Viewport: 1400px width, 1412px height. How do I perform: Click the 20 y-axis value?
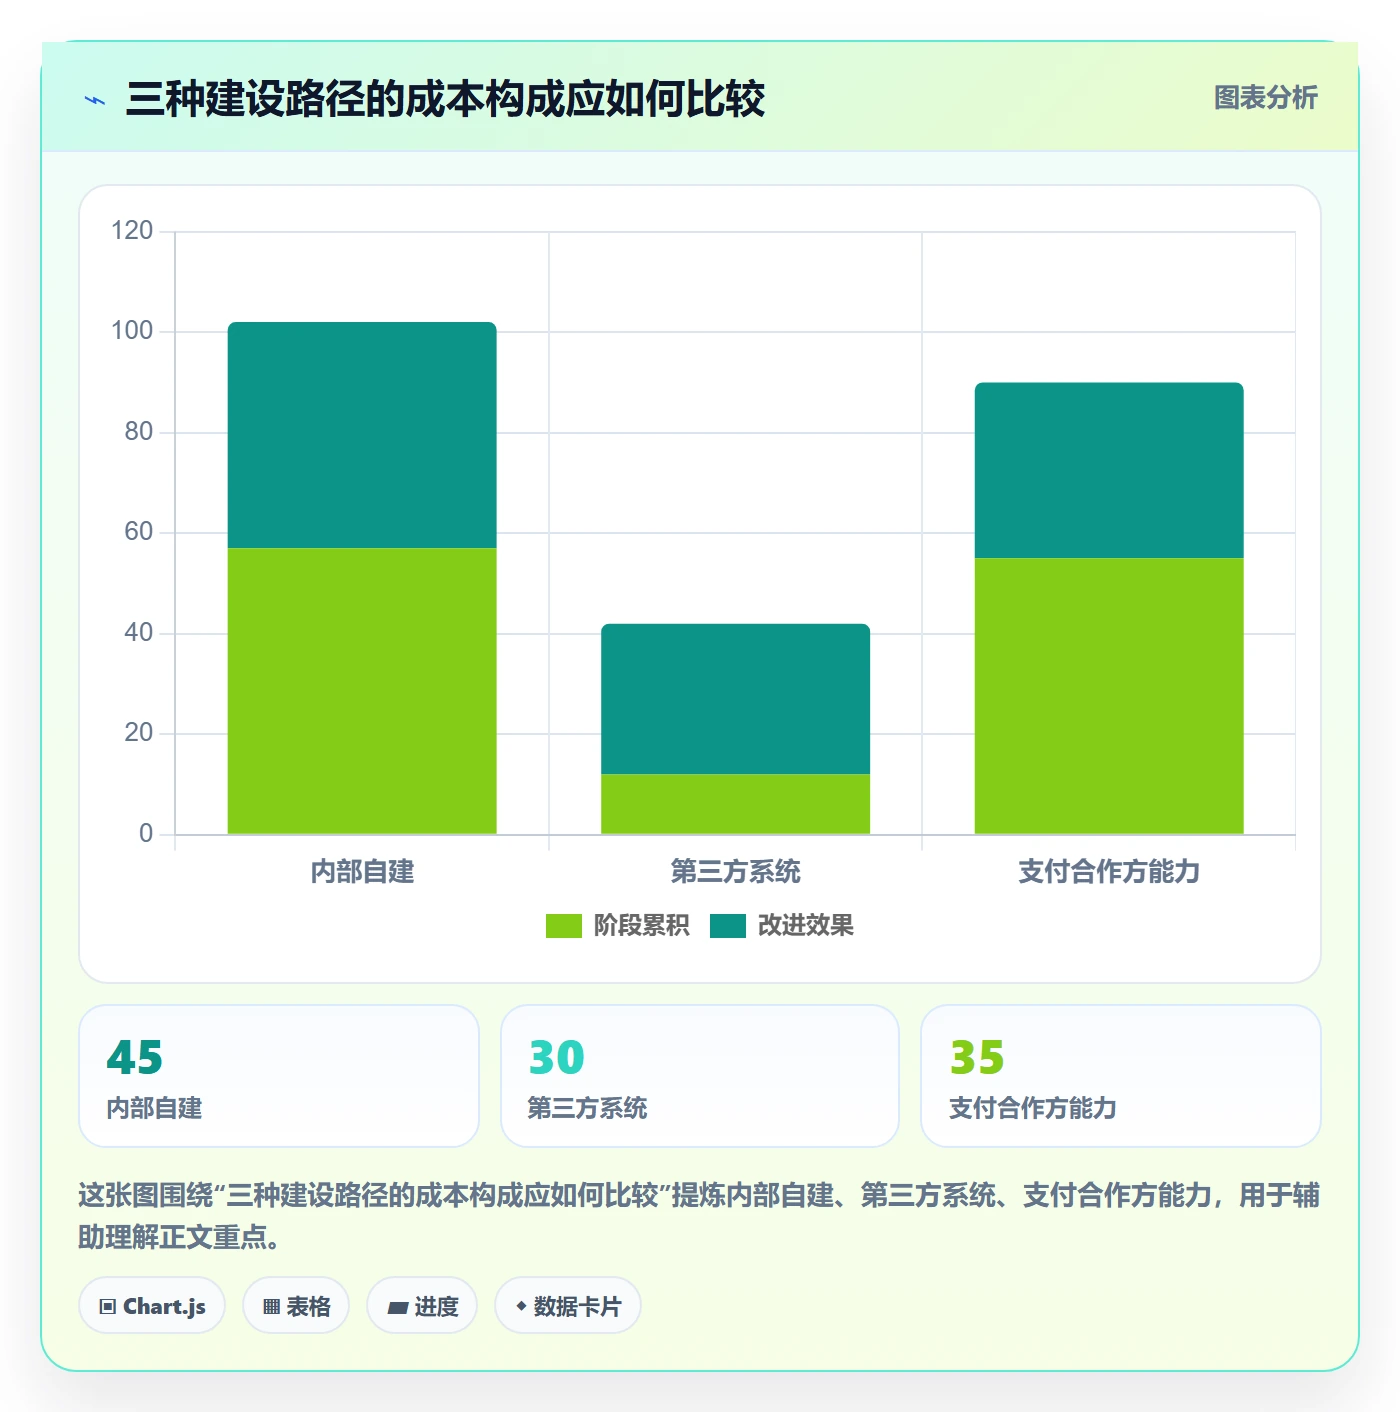point(139,733)
